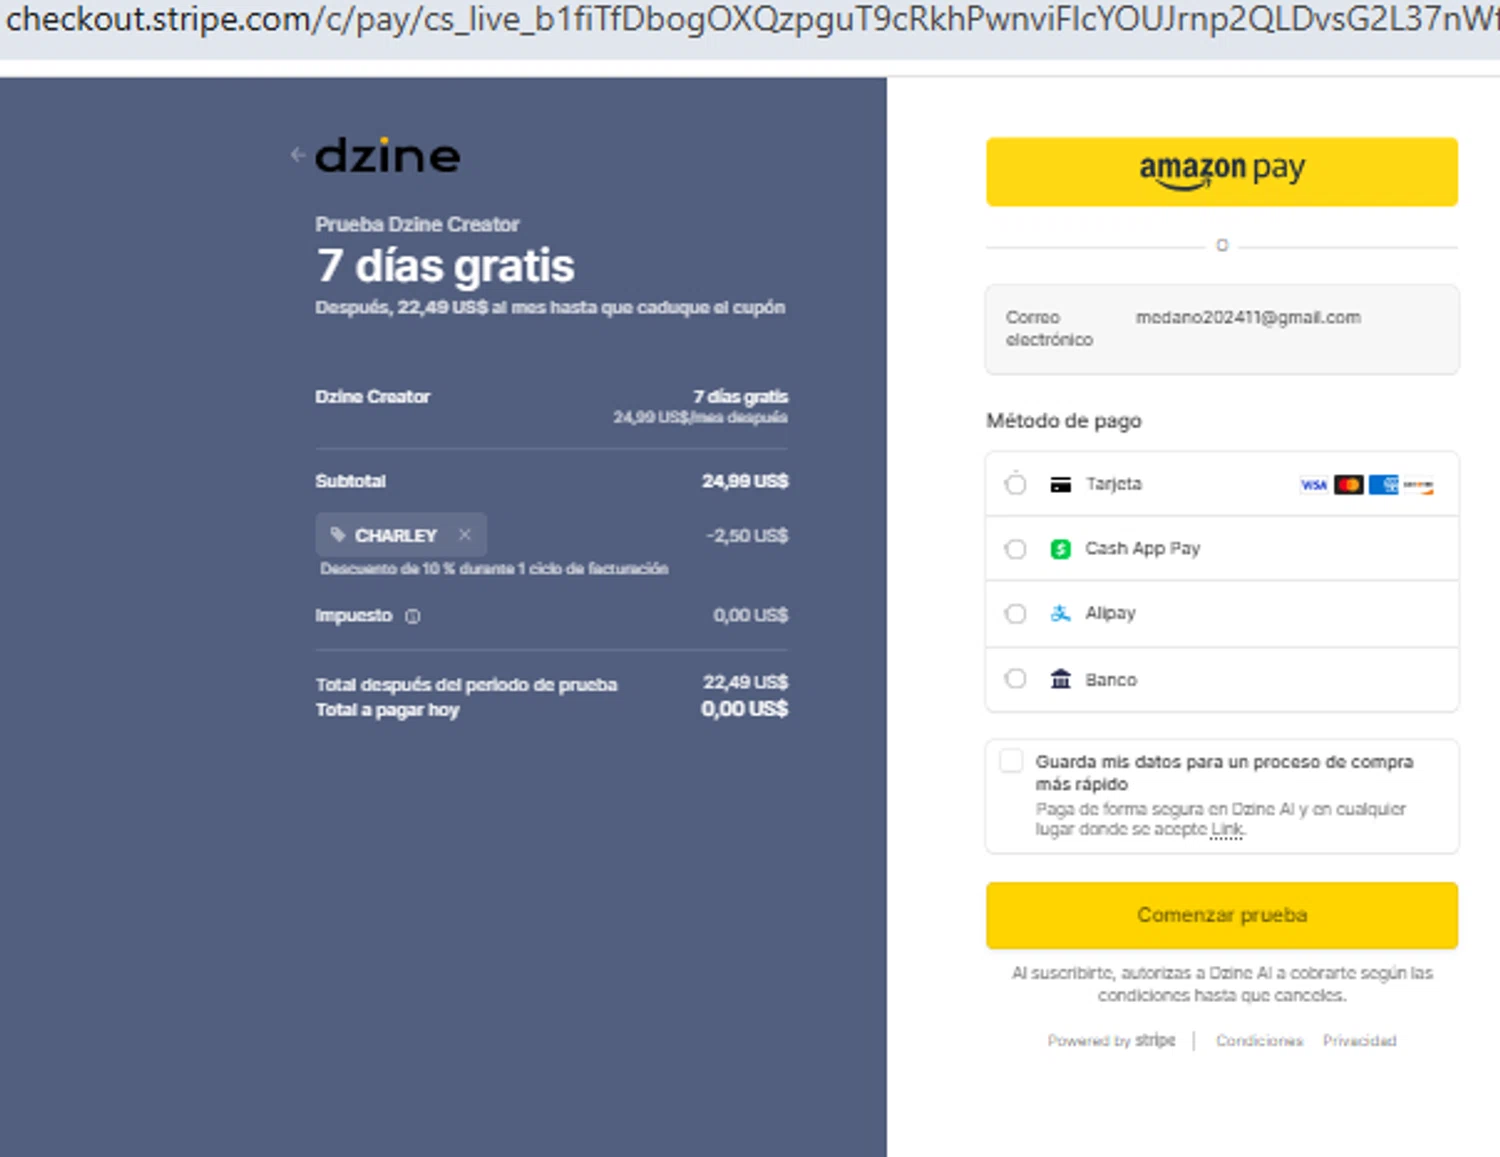Viewport: 1500px width, 1157px height.
Task: Click the 'Total a pagar hoy' label
Action: point(387,710)
